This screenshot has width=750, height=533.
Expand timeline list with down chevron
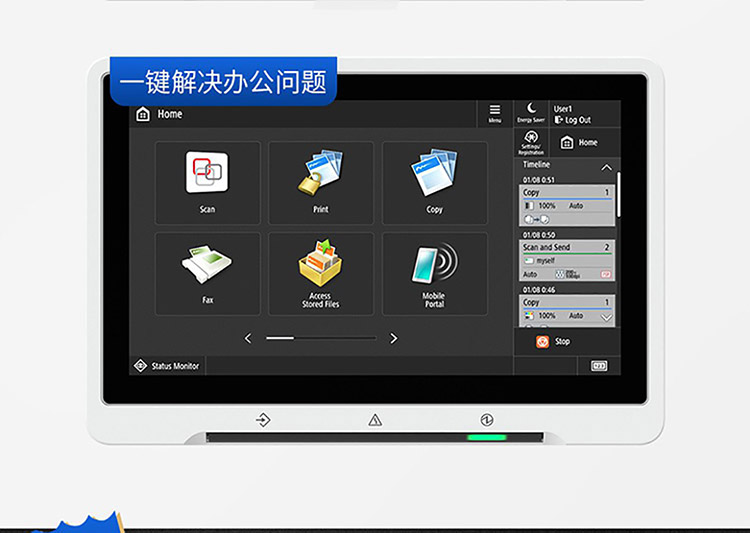tap(606, 317)
